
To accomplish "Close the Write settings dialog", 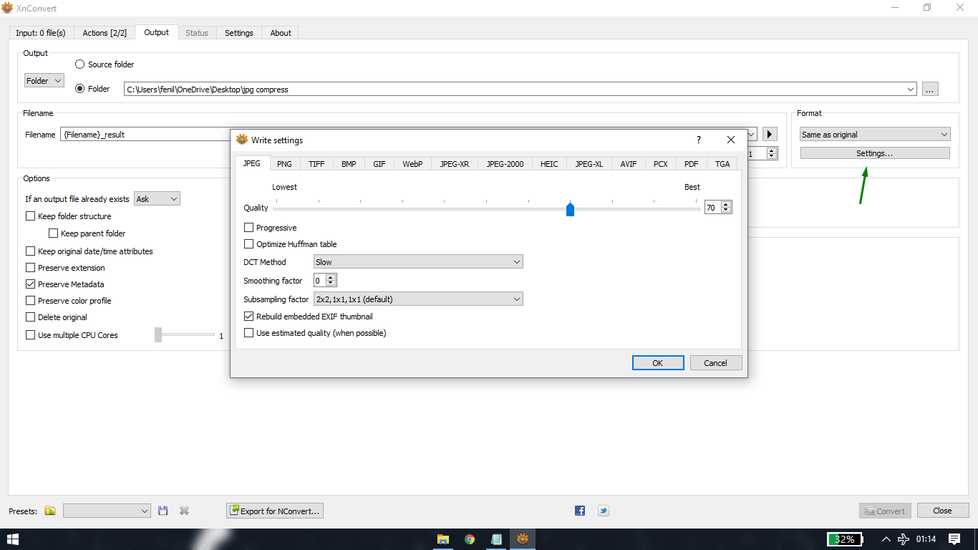I will coord(730,140).
